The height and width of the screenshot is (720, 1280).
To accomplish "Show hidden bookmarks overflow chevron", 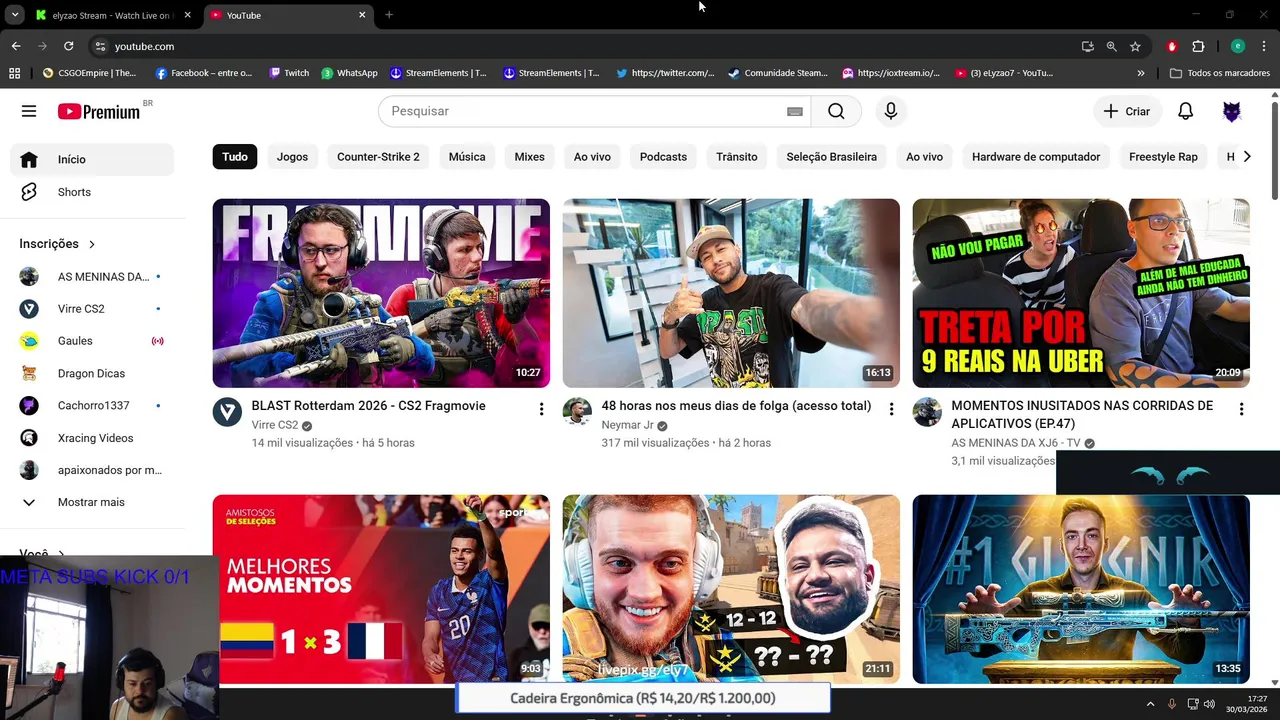I will pos(1141,73).
